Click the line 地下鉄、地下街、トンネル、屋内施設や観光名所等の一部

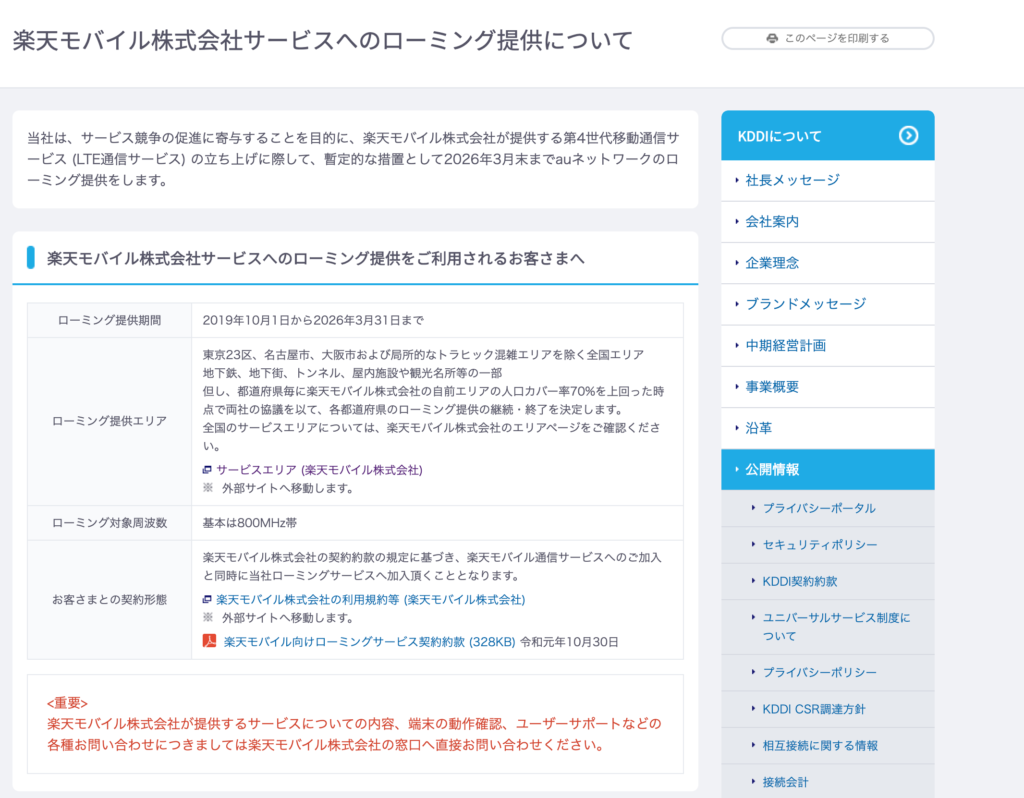point(352,374)
